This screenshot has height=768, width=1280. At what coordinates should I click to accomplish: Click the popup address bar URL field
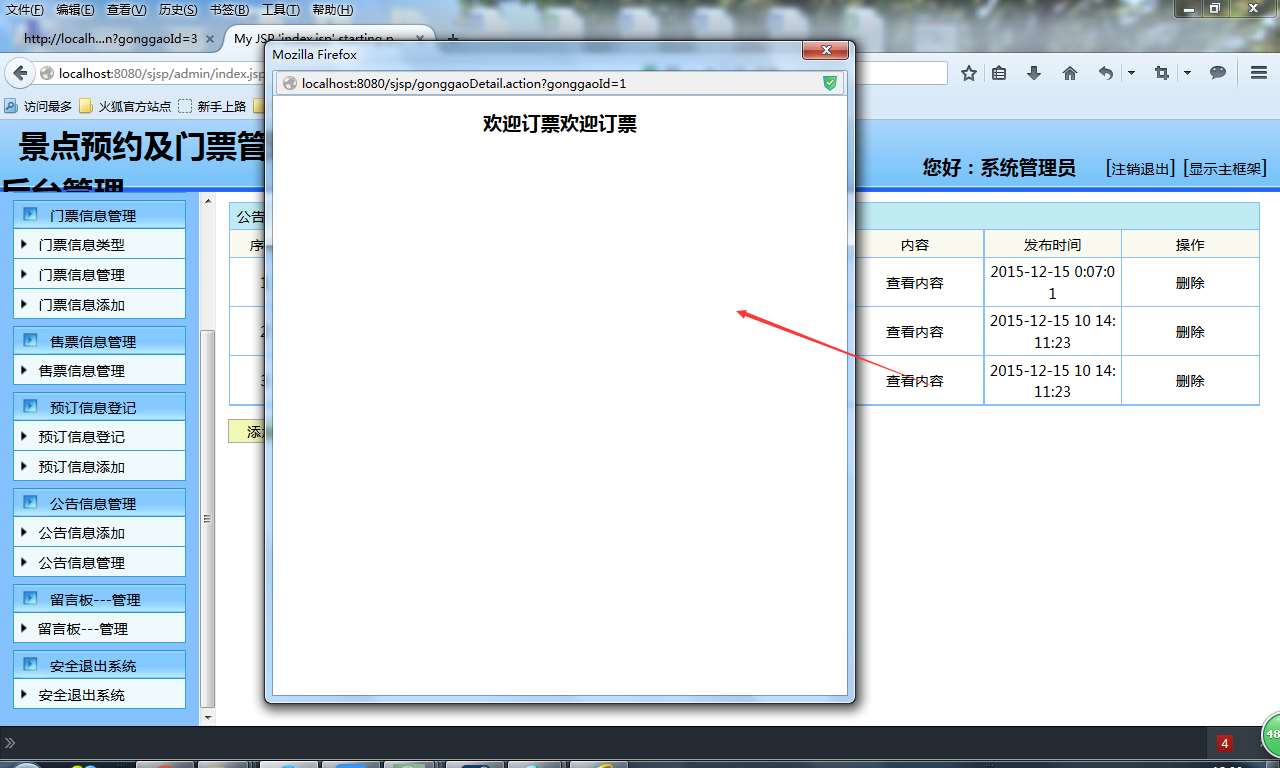[x=558, y=83]
